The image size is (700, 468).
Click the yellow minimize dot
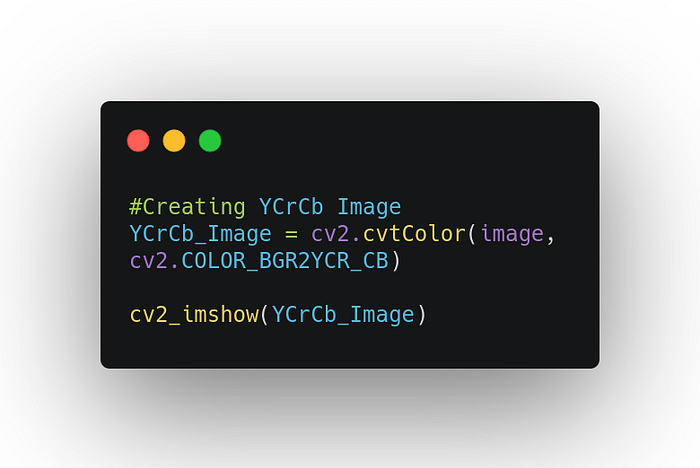point(174,141)
